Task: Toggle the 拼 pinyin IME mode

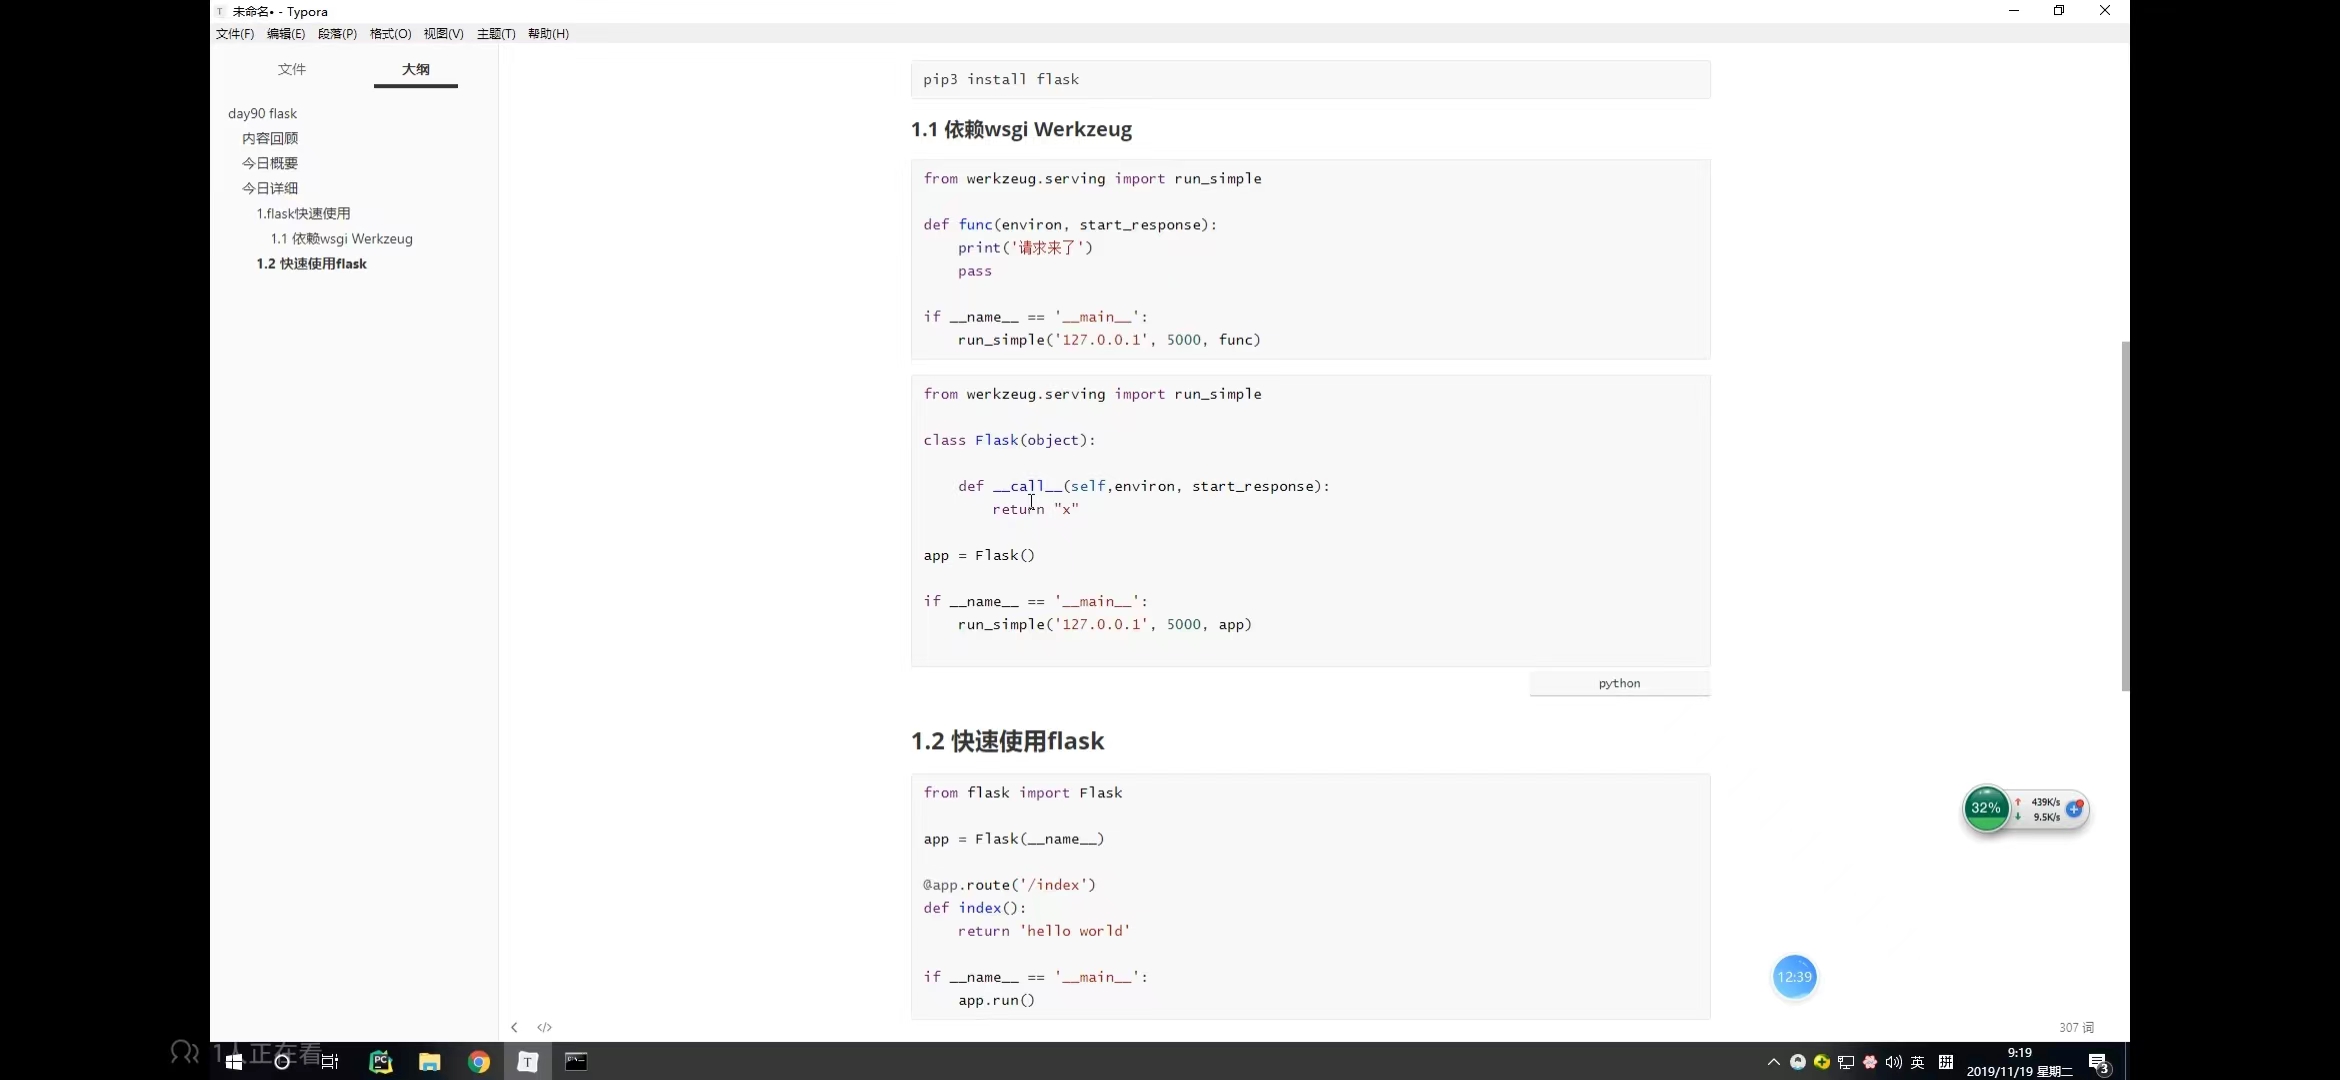Action: [1946, 1062]
